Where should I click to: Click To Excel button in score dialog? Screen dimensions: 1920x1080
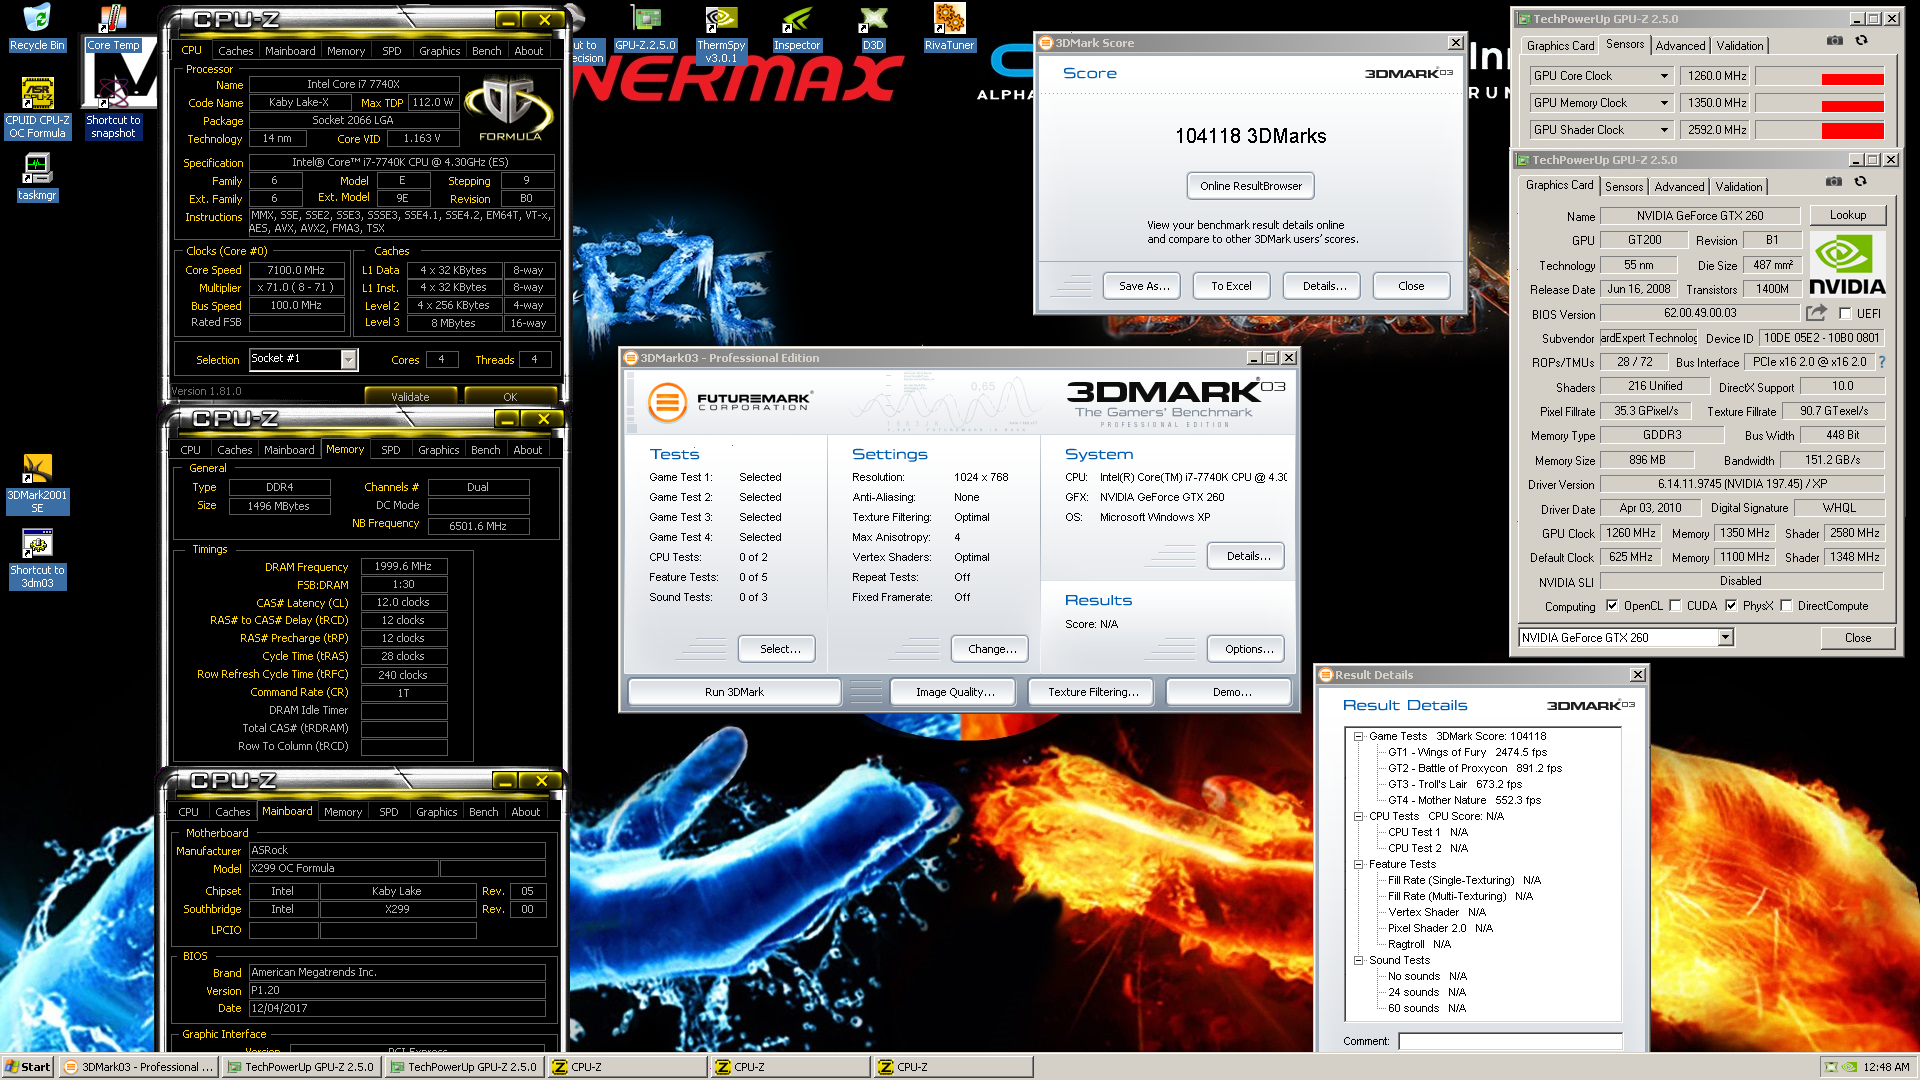pyautogui.click(x=1231, y=286)
